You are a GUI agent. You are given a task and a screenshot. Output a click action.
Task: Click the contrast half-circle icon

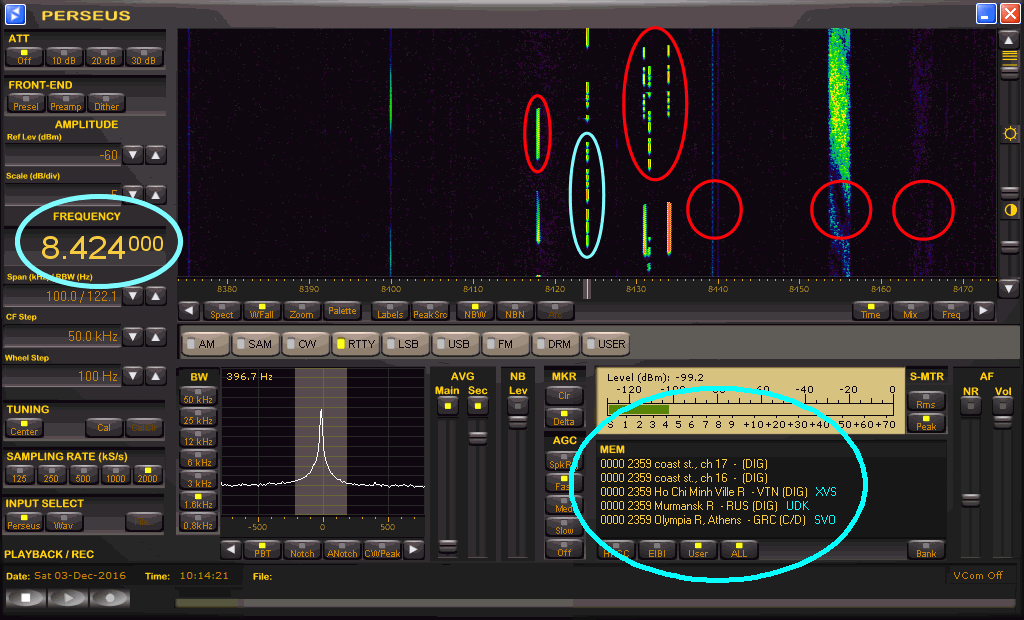click(1010, 210)
